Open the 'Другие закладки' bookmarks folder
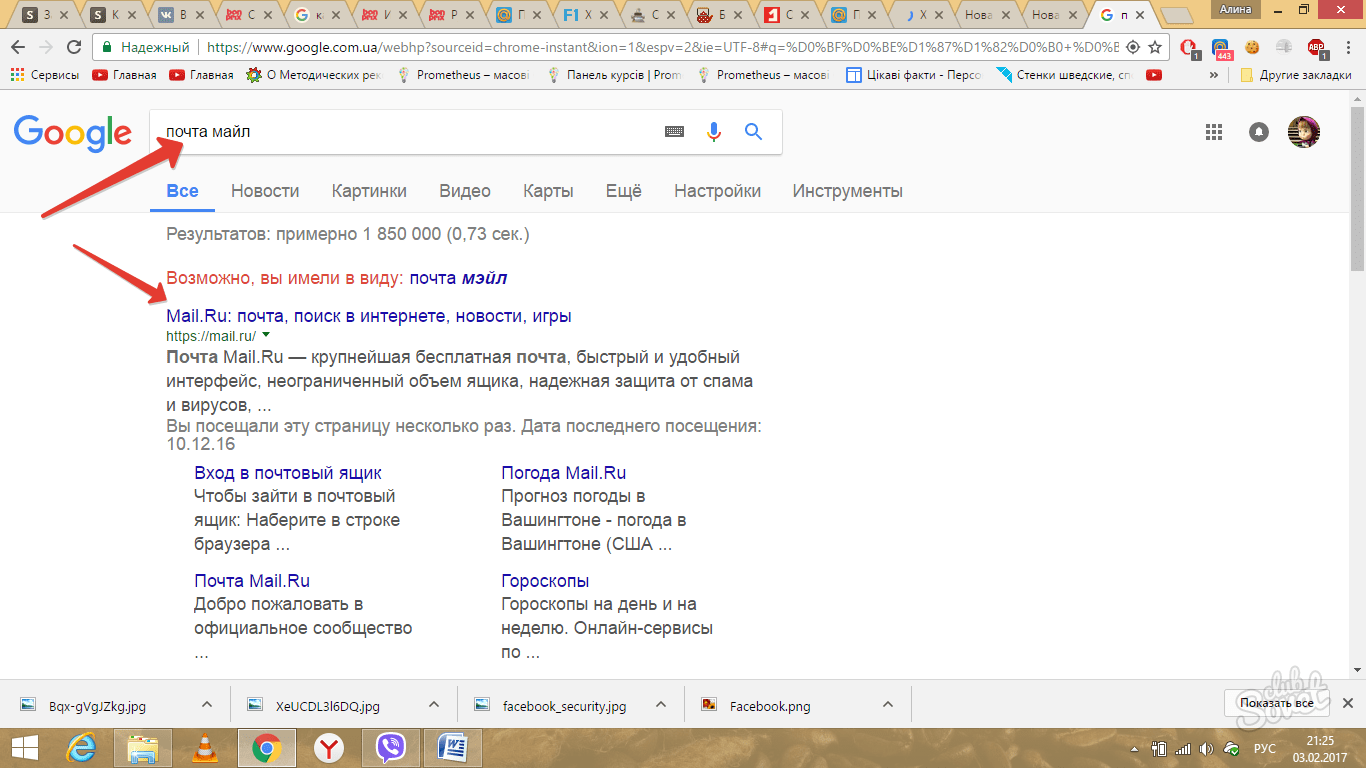Viewport: 1366px width, 768px height. 1296,75
